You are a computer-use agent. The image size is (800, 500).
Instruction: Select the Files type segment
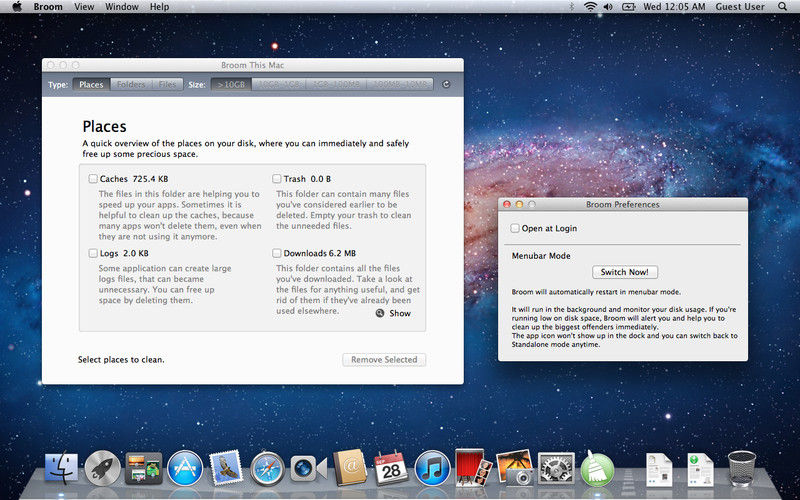(x=167, y=85)
